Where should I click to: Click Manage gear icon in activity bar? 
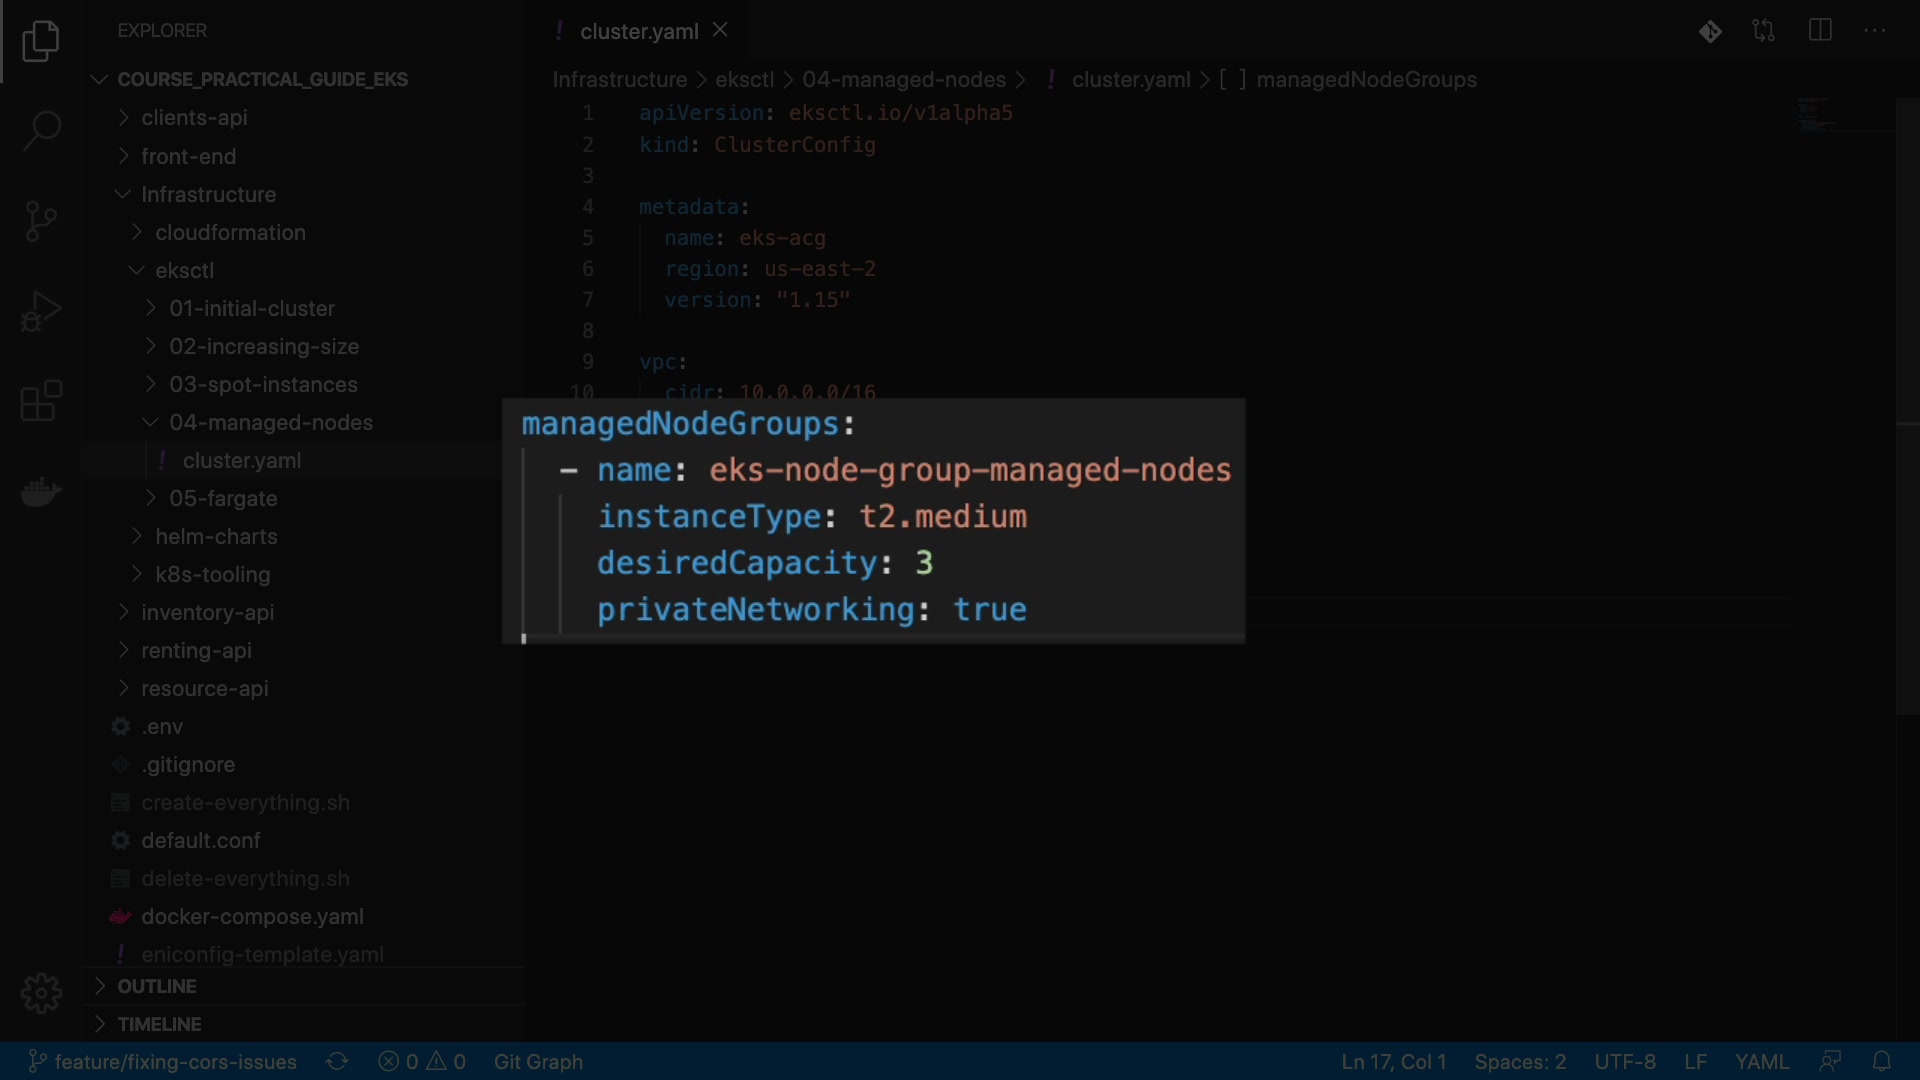pyautogui.click(x=41, y=993)
